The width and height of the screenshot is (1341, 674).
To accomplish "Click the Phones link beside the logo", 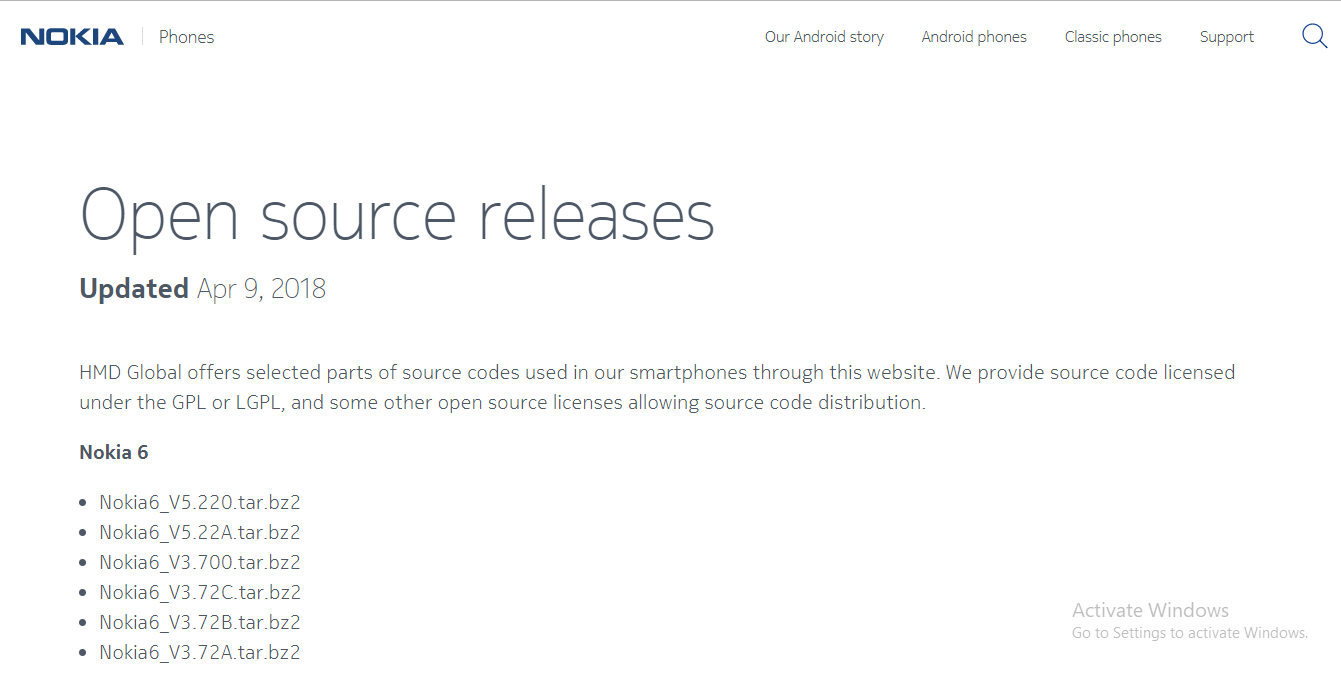I will pyautogui.click(x=186, y=37).
